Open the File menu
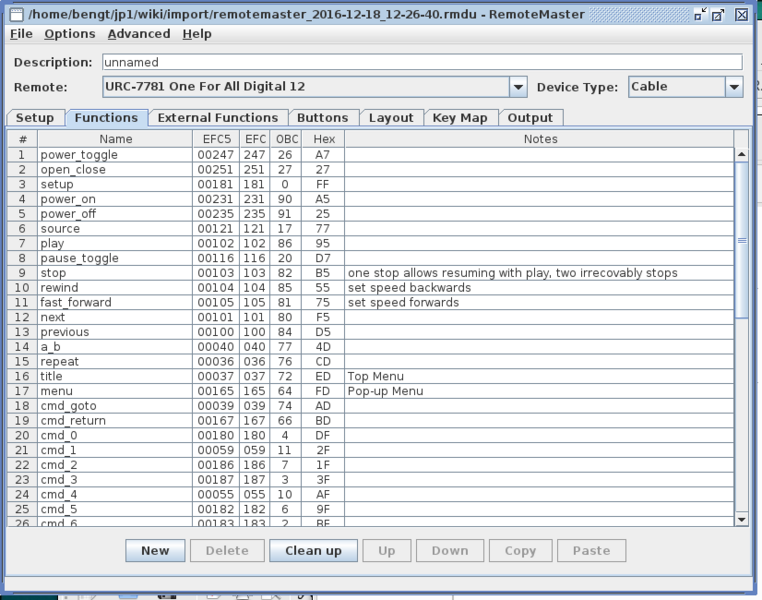The width and height of the screenshot is (762, 600). click(x=21, y=34)
